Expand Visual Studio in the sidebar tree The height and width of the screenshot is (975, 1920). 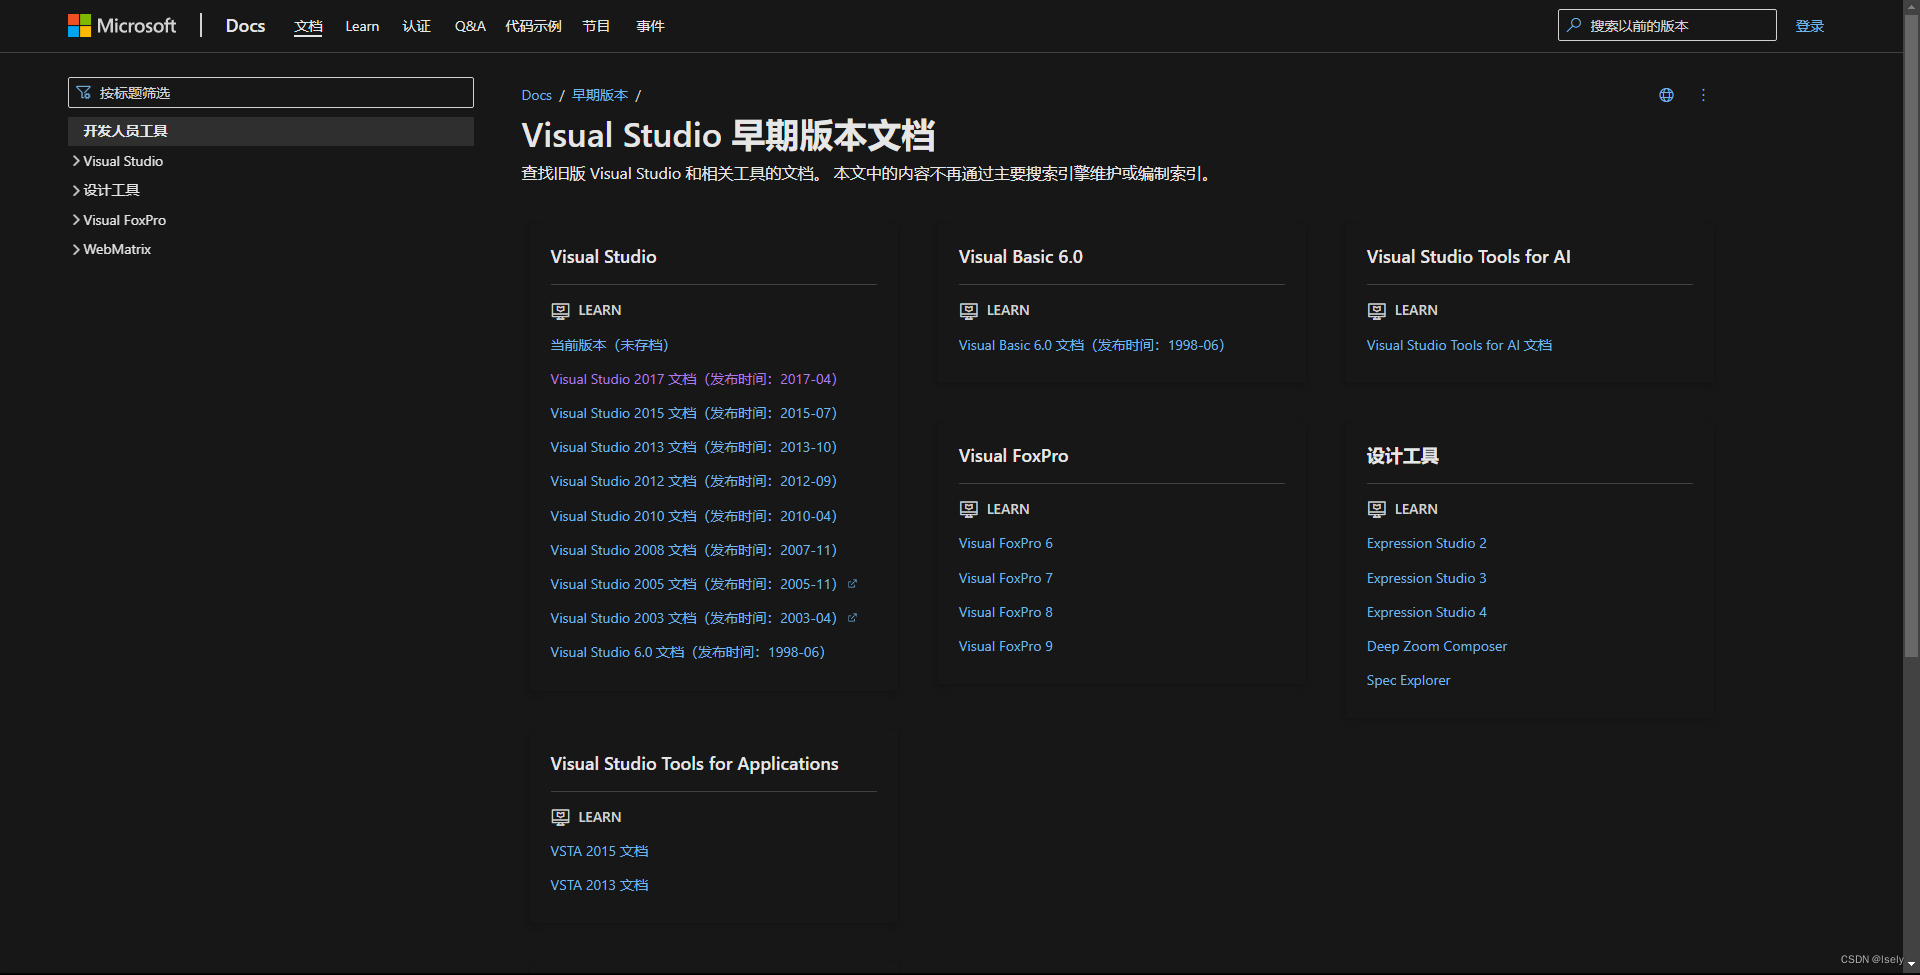tap(76, 161)
